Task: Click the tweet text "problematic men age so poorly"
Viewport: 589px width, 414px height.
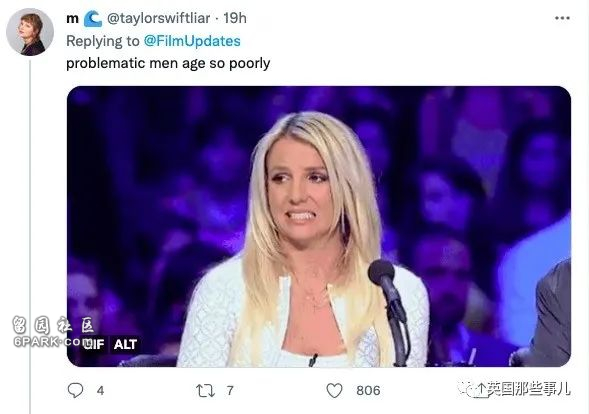Action: point(168,63)
